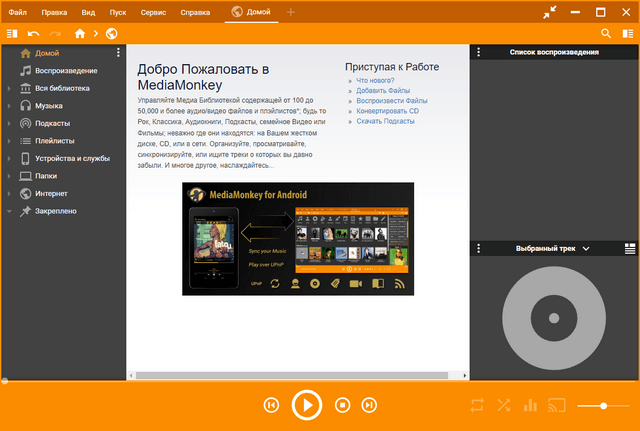This screenshot has width=640, height=431.
Task: Skip to the next track
Action: pyautogui.click(x=369, y=405)
